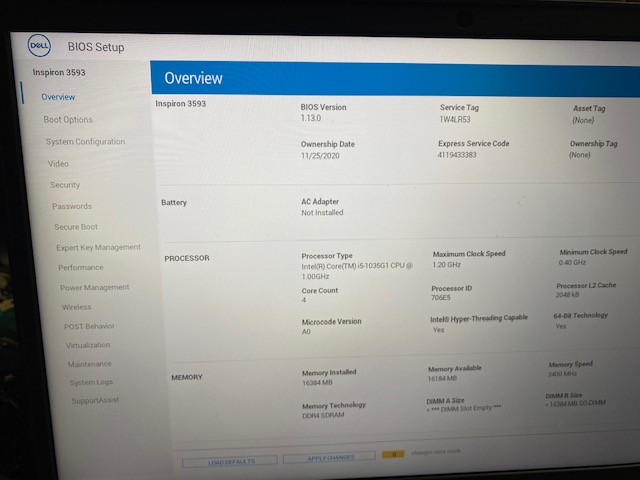The width and height of the screenshot is (640, 480).
Task: Open Security settings
Action: 65,185
